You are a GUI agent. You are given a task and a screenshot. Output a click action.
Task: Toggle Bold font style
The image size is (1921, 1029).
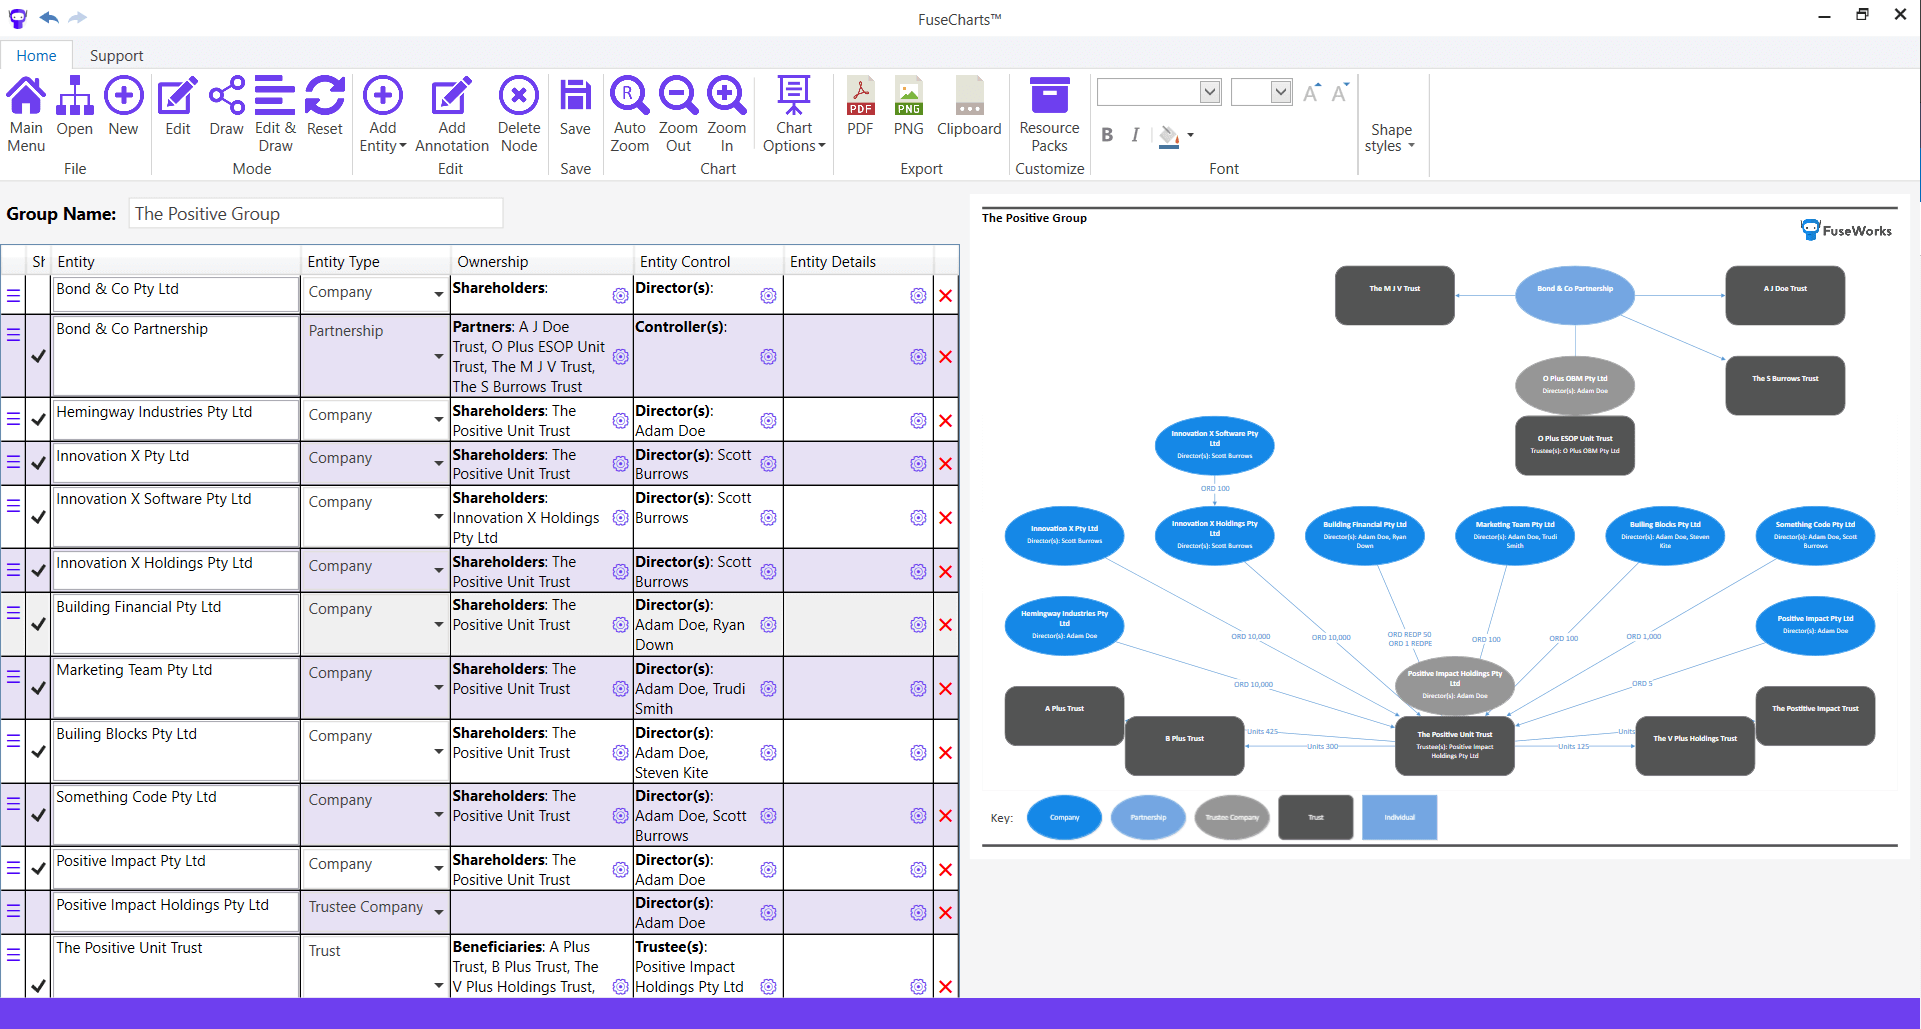[x=1107, y=135]
